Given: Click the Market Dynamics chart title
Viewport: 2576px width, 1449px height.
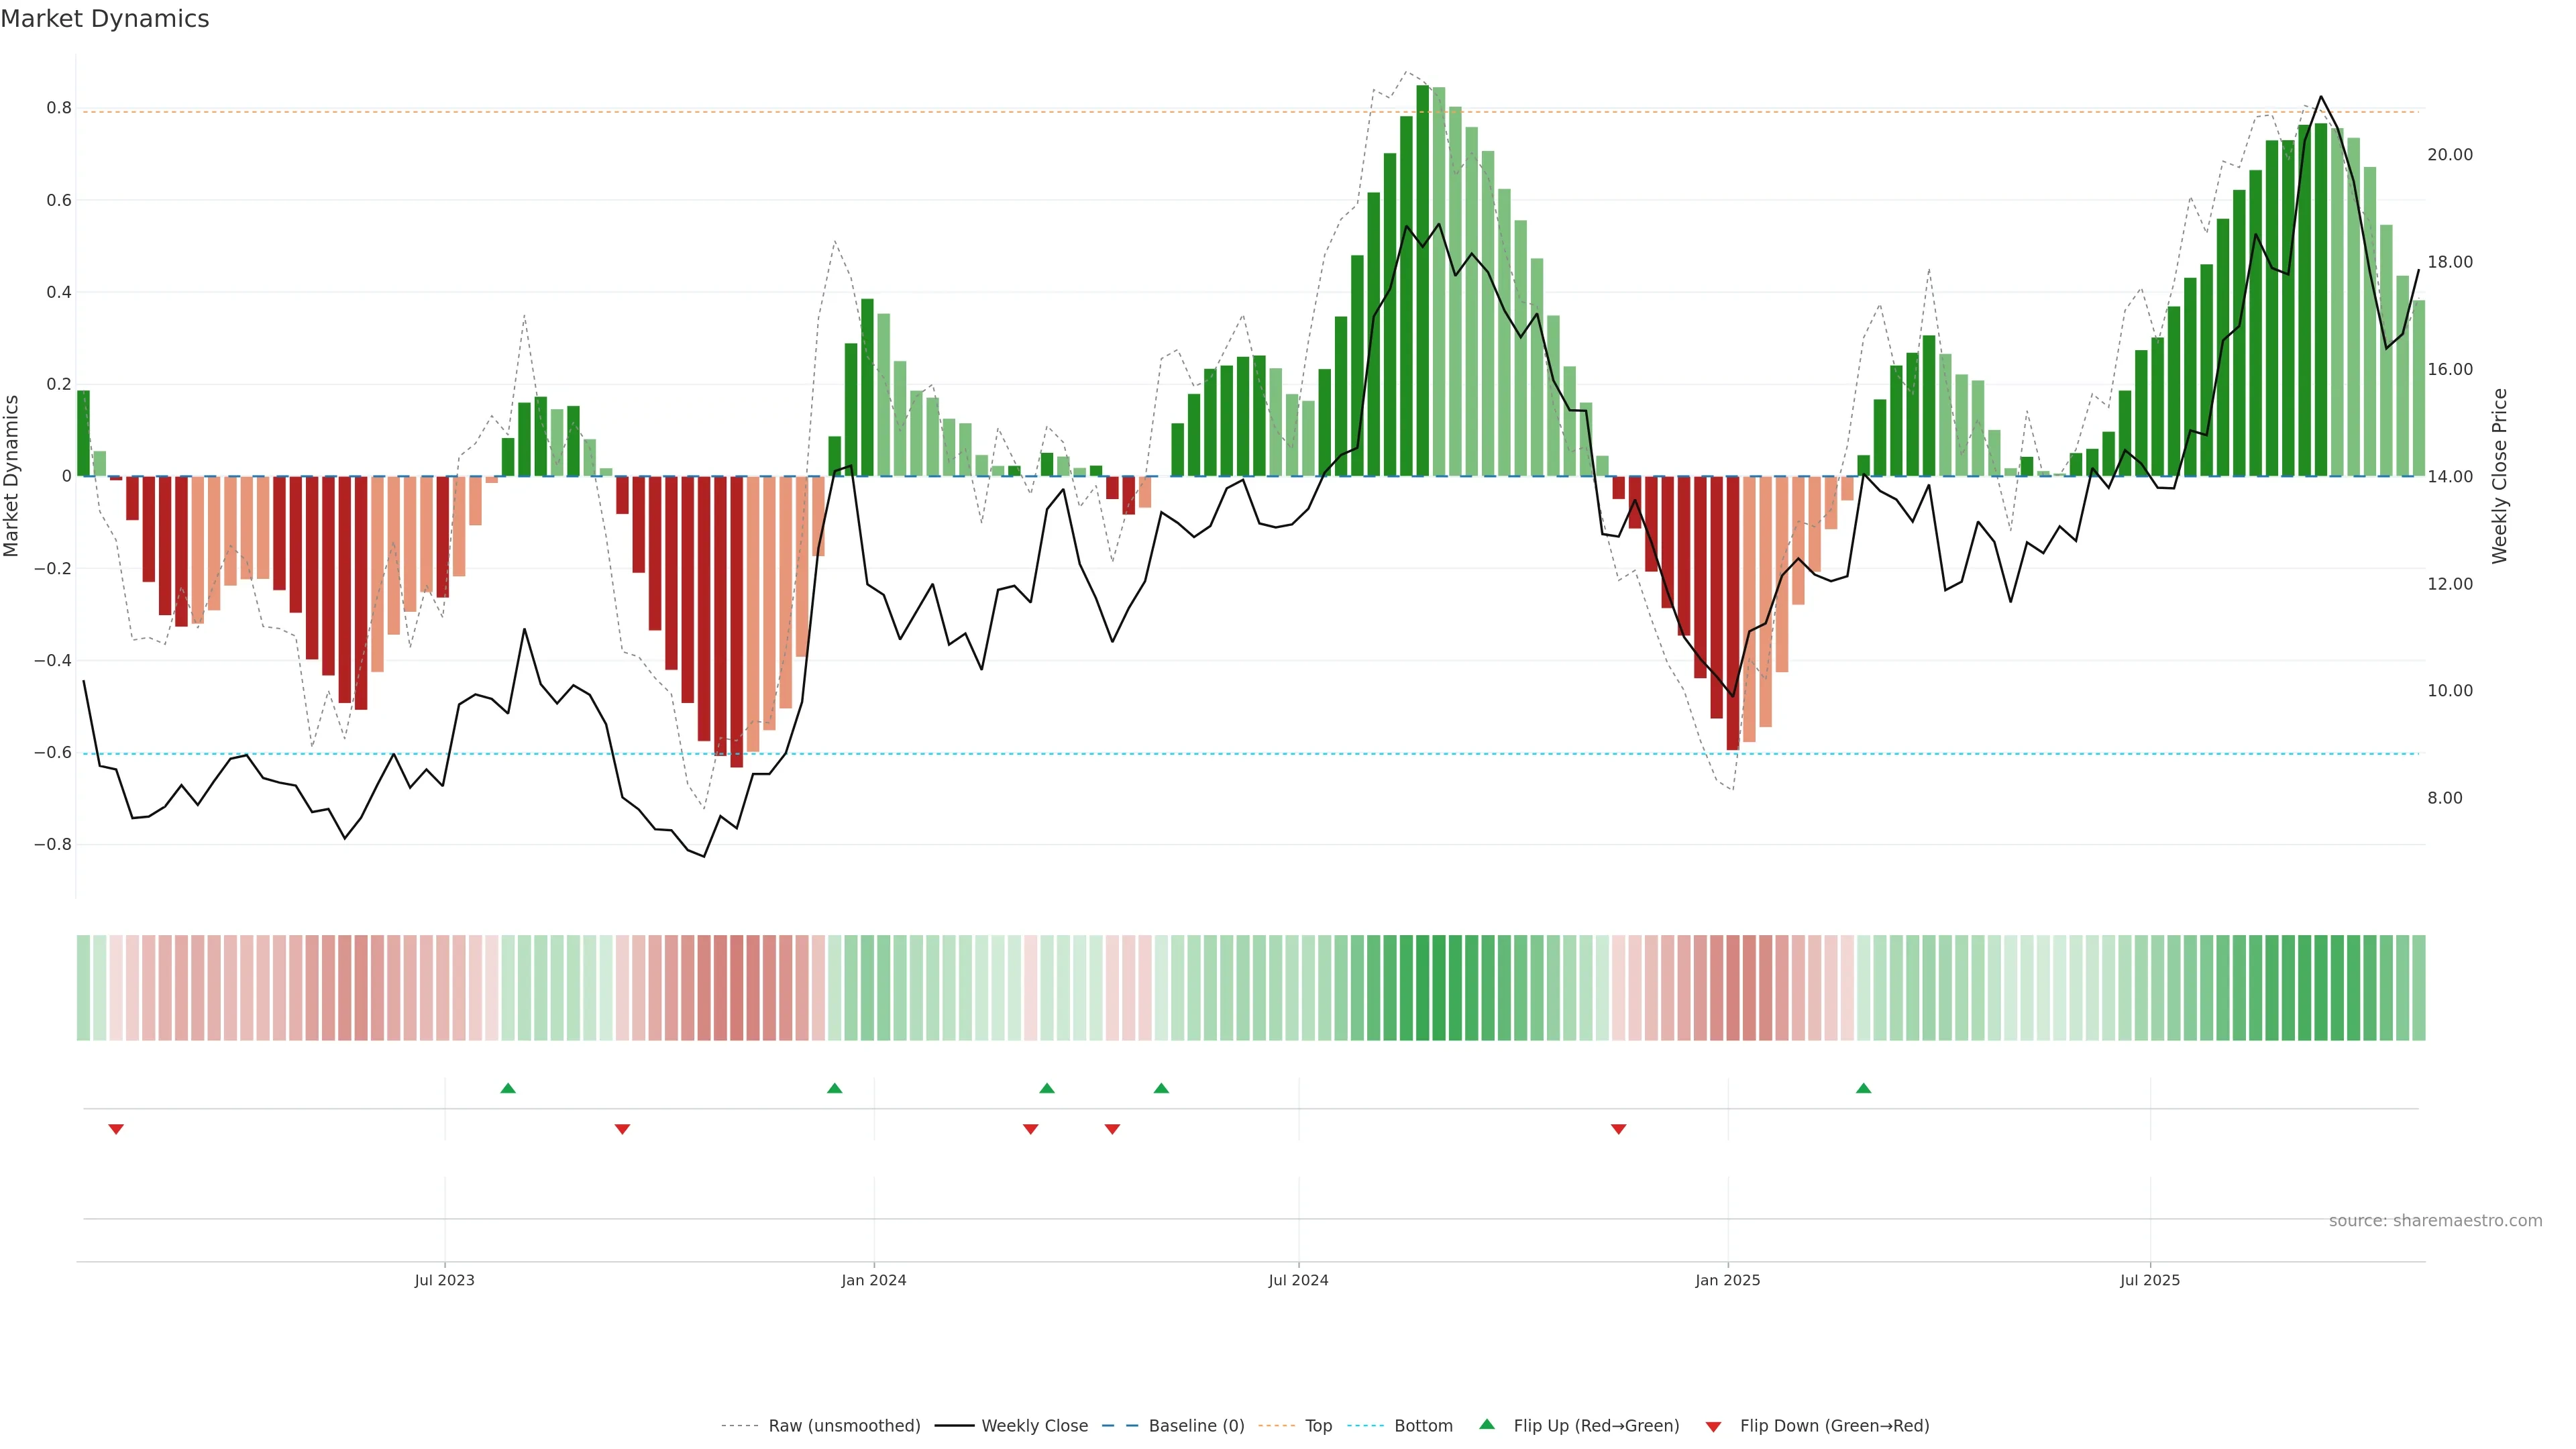Looking at the screenshot, I should click(x=105, y=19).
